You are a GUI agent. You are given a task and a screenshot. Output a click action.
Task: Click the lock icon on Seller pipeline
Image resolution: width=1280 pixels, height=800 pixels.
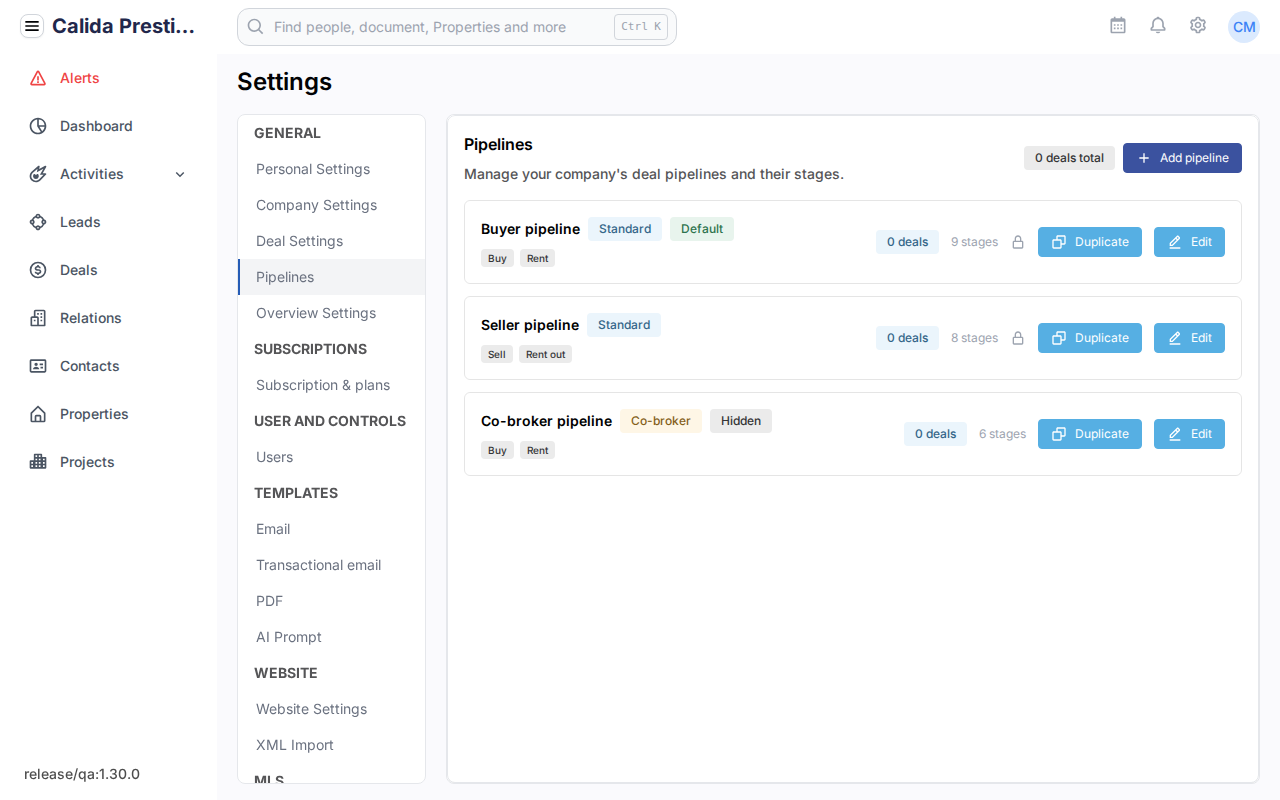coord(1018,338)
